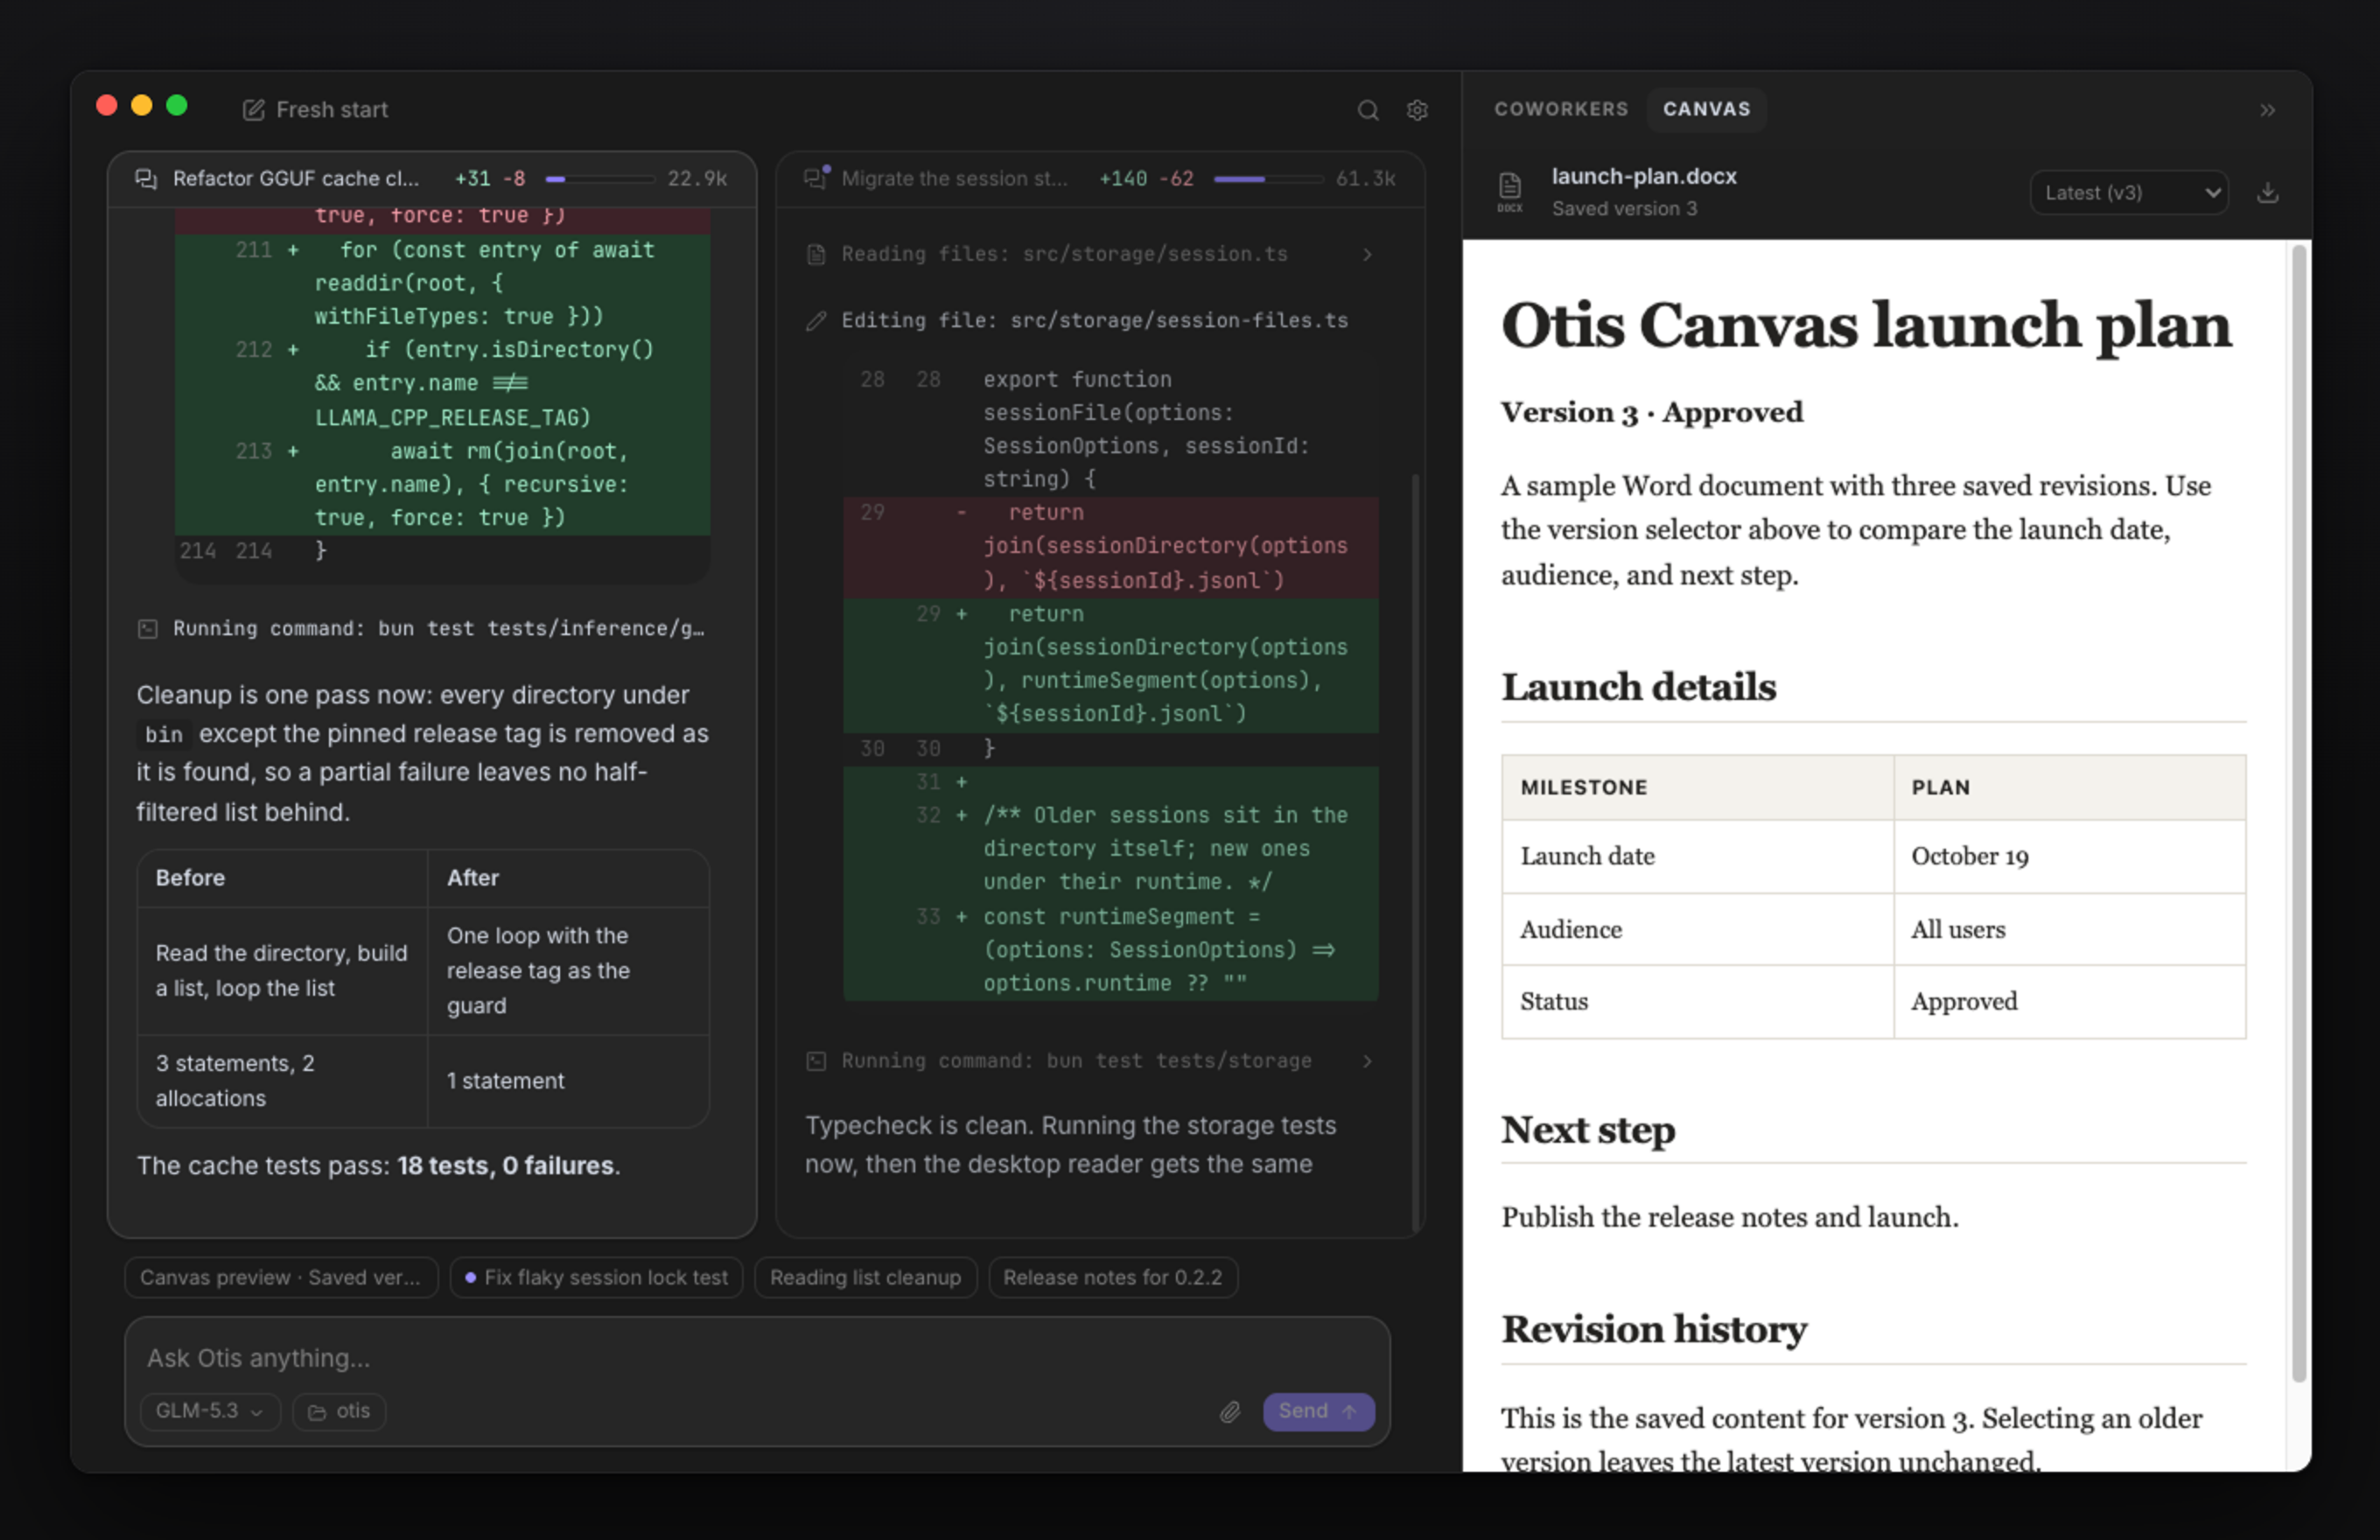Screen dimensions: 2380x1540
Task: Open the Reading list cleanup chip
Action: (x=865, y=1277)
